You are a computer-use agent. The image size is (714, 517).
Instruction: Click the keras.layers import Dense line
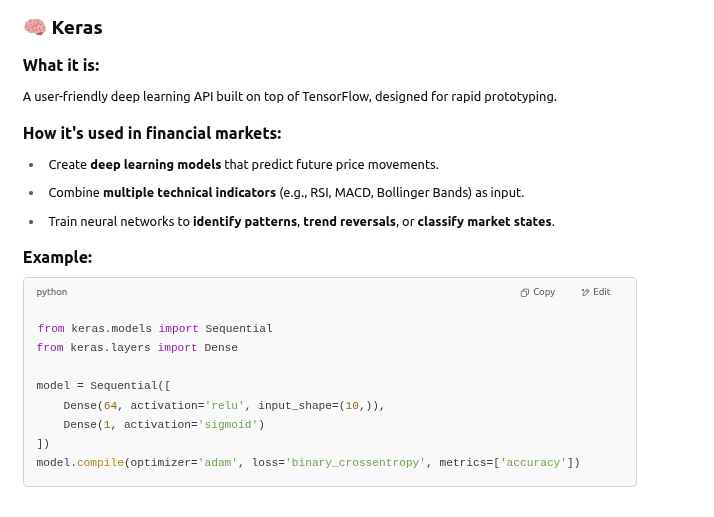137,347
